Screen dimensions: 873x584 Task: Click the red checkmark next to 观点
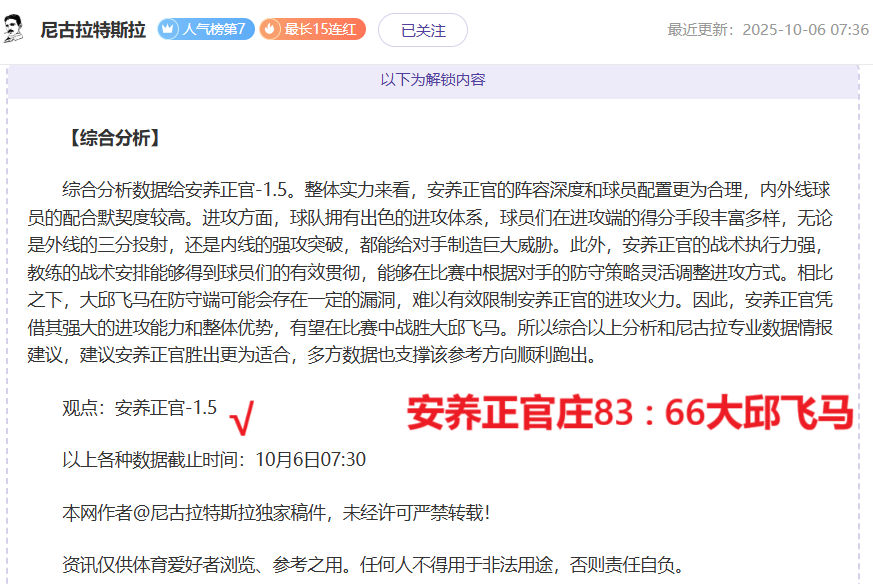point(241,418)
